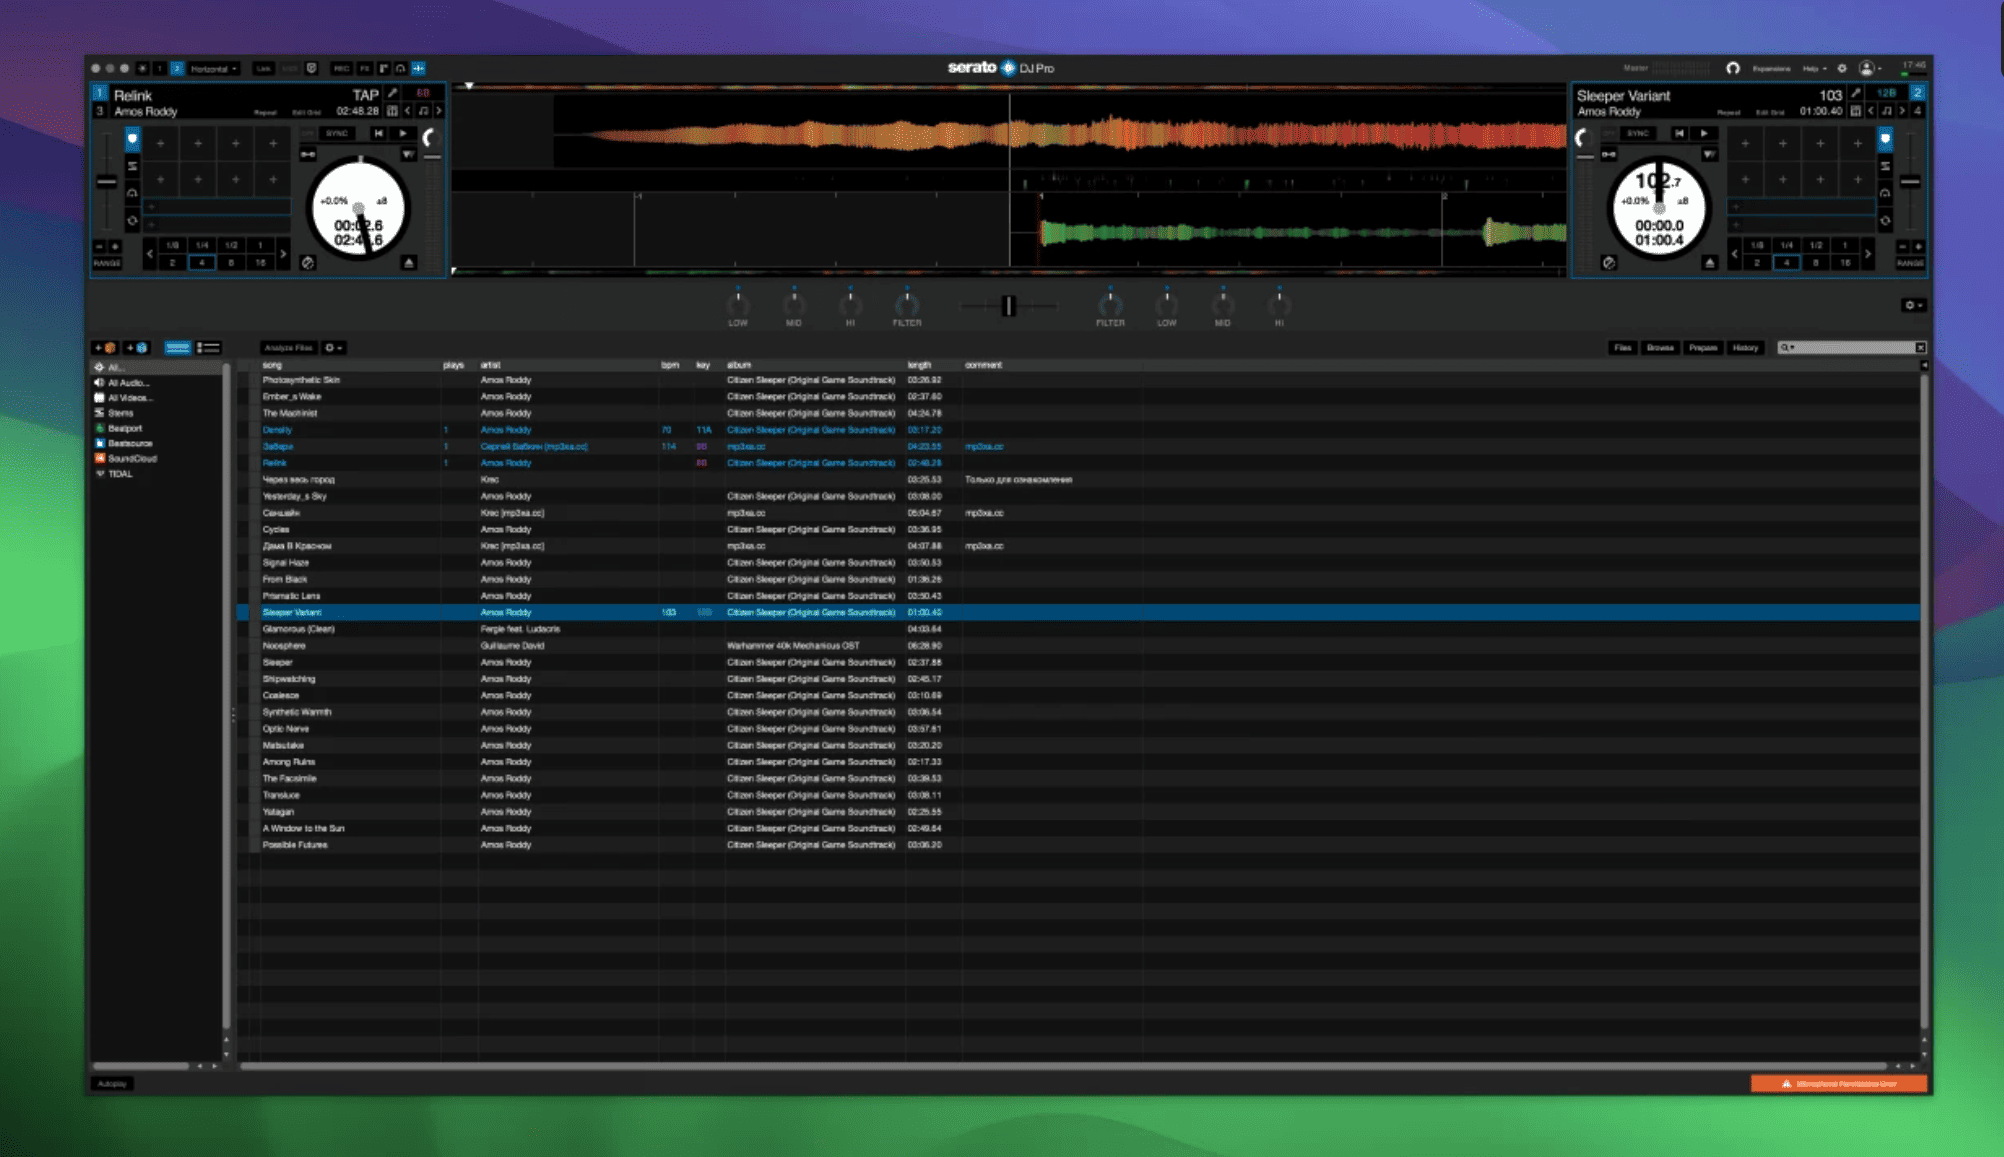Add new smart crate in library toolbar

[137, 348]
